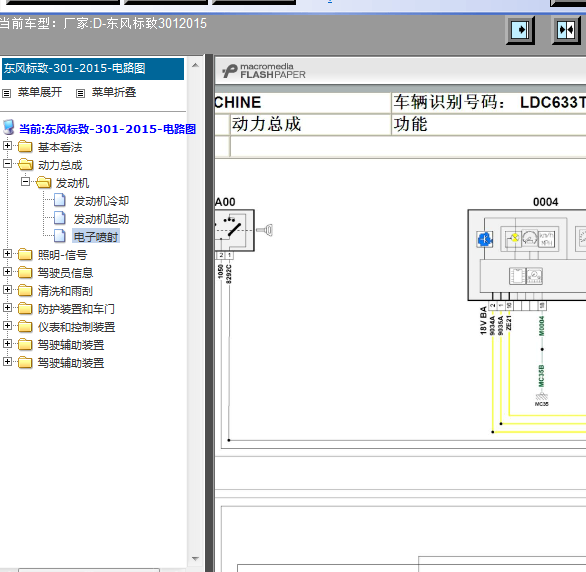The height and width of the screenshot is (572, 586).
Task: Select the 发动机起动 tree item
Action: point(101,219)
